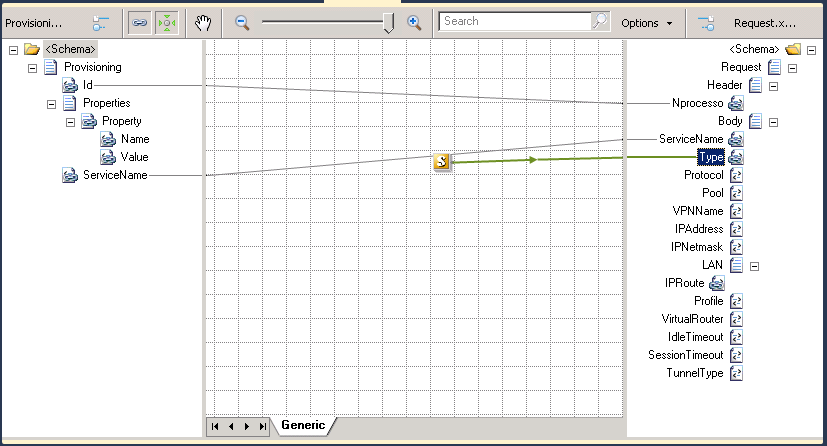Toggle show all links button
The width and height of the screenshot is (827, 446).
point(140,22)
